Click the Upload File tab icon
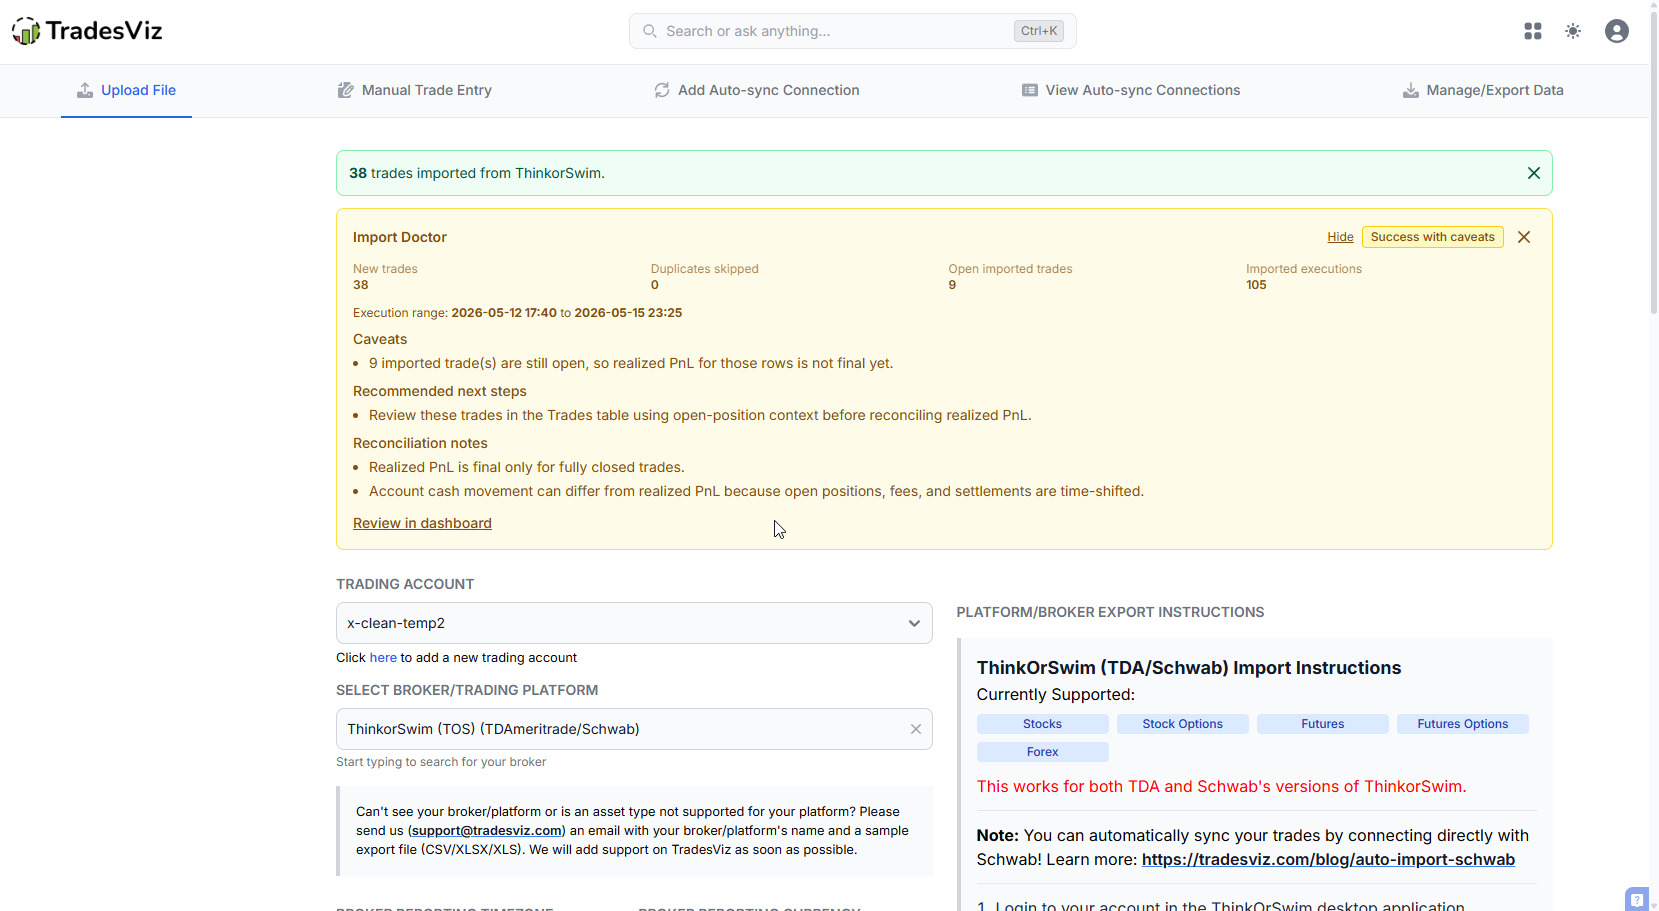 click(x=85, y=90)
